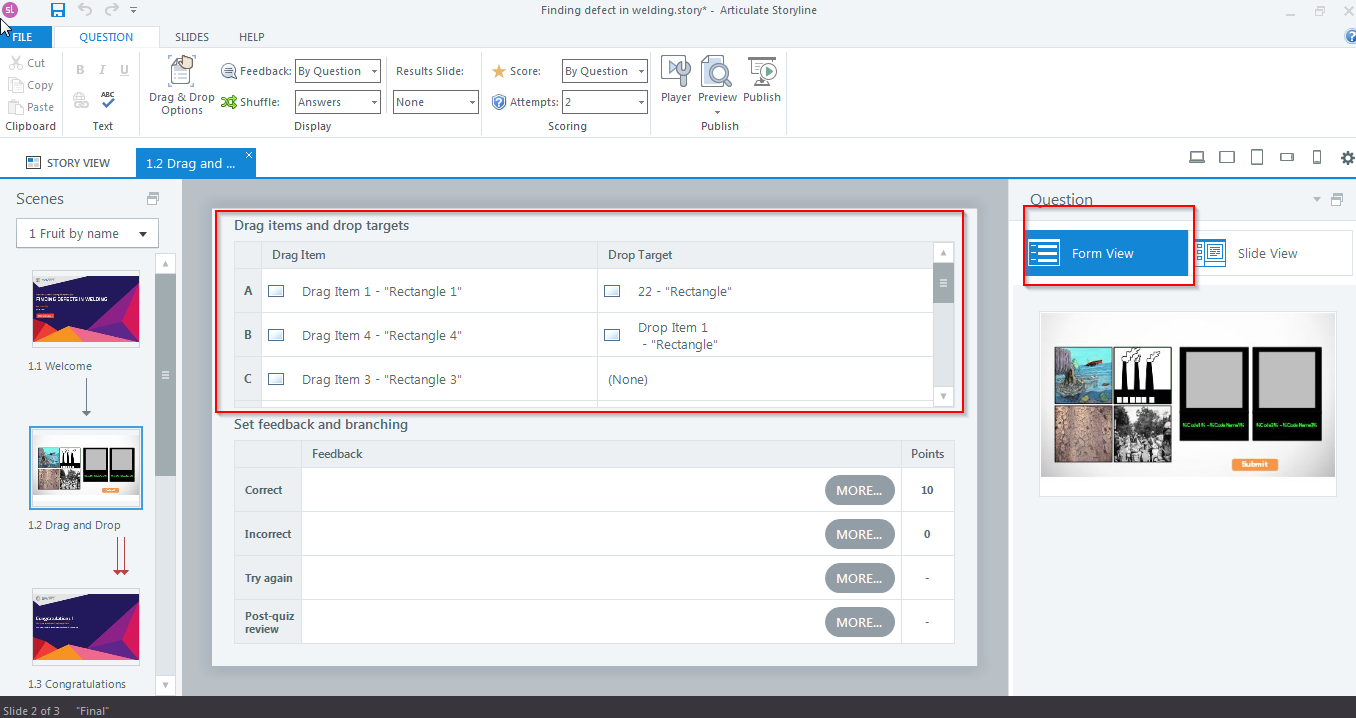
Task: Toggle Italic text formatting
Action: click(102, 70)
